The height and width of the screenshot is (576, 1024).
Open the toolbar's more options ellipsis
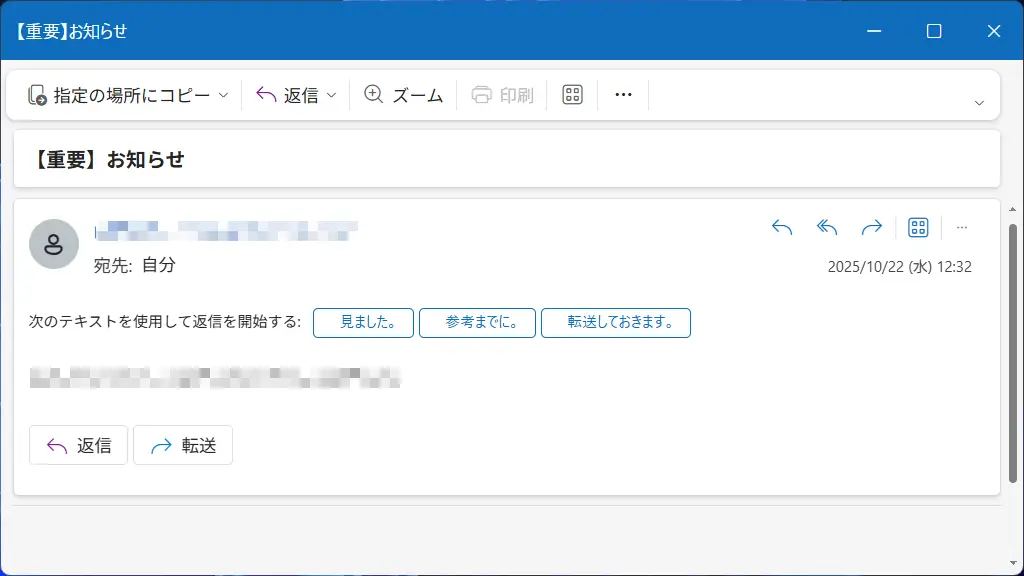(x=623, y=95)
